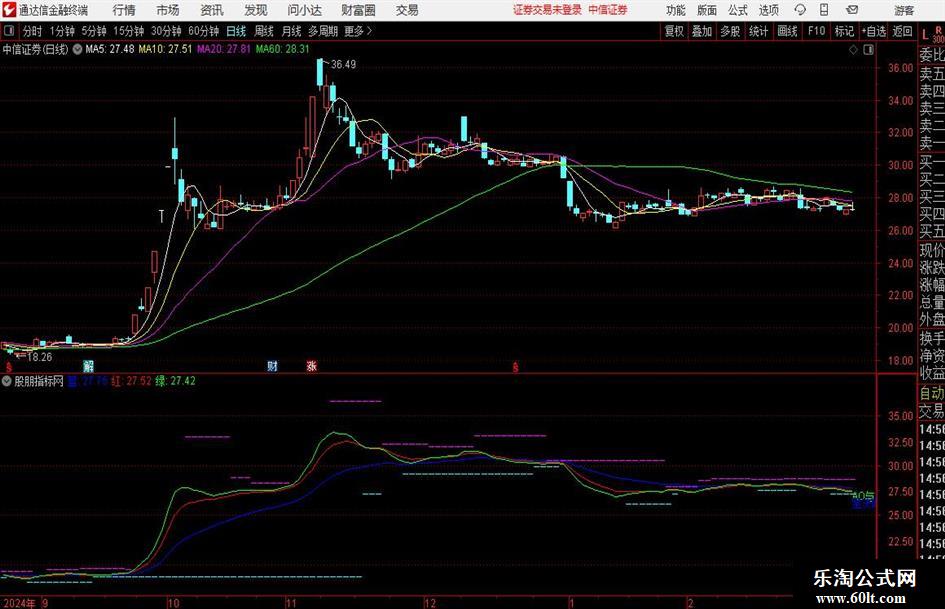Click the 复权 toolbar button
Image resolution: width=945 pixels, height=609 pixels.
[x=674, y=31]
